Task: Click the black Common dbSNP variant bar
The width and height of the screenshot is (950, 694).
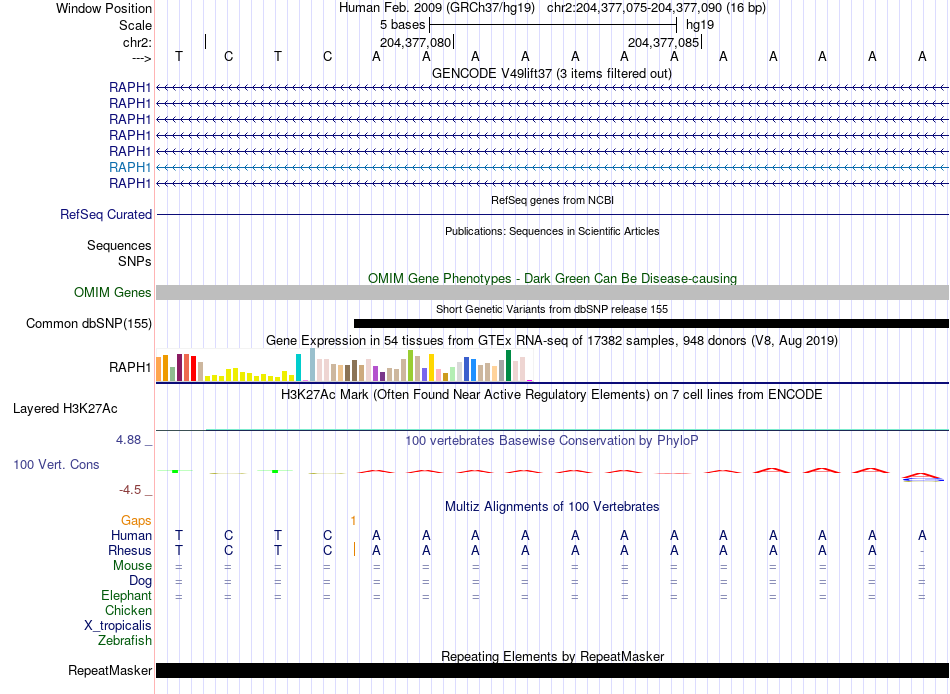Action: [x=651, y=324]
